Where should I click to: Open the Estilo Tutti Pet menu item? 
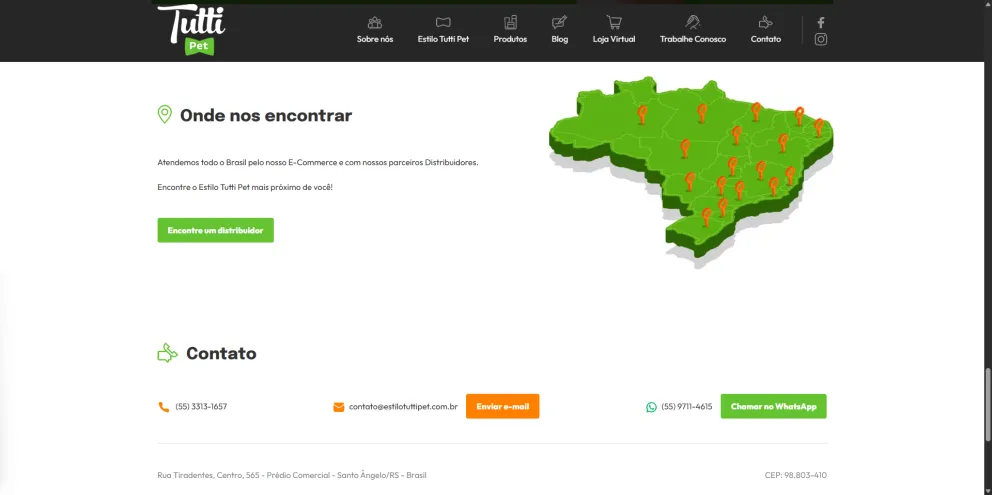(x=443, y=39)
